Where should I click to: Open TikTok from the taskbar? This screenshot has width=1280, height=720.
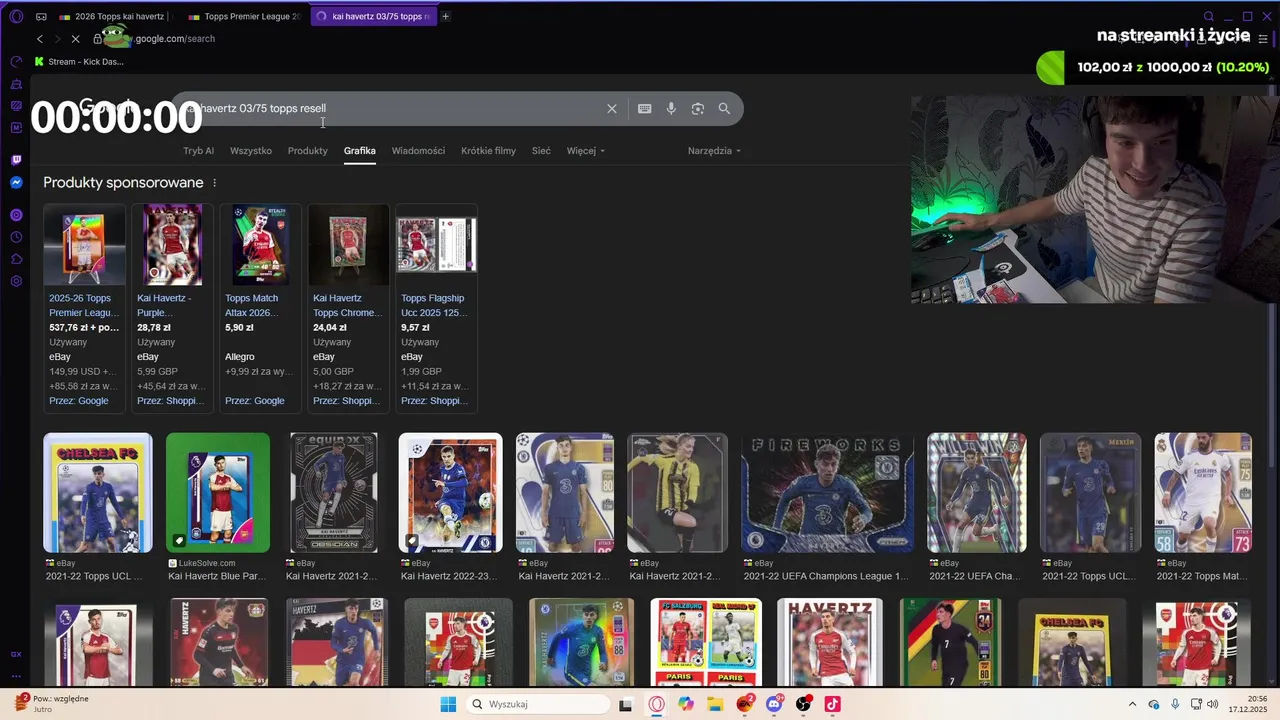tap(832, 704)
